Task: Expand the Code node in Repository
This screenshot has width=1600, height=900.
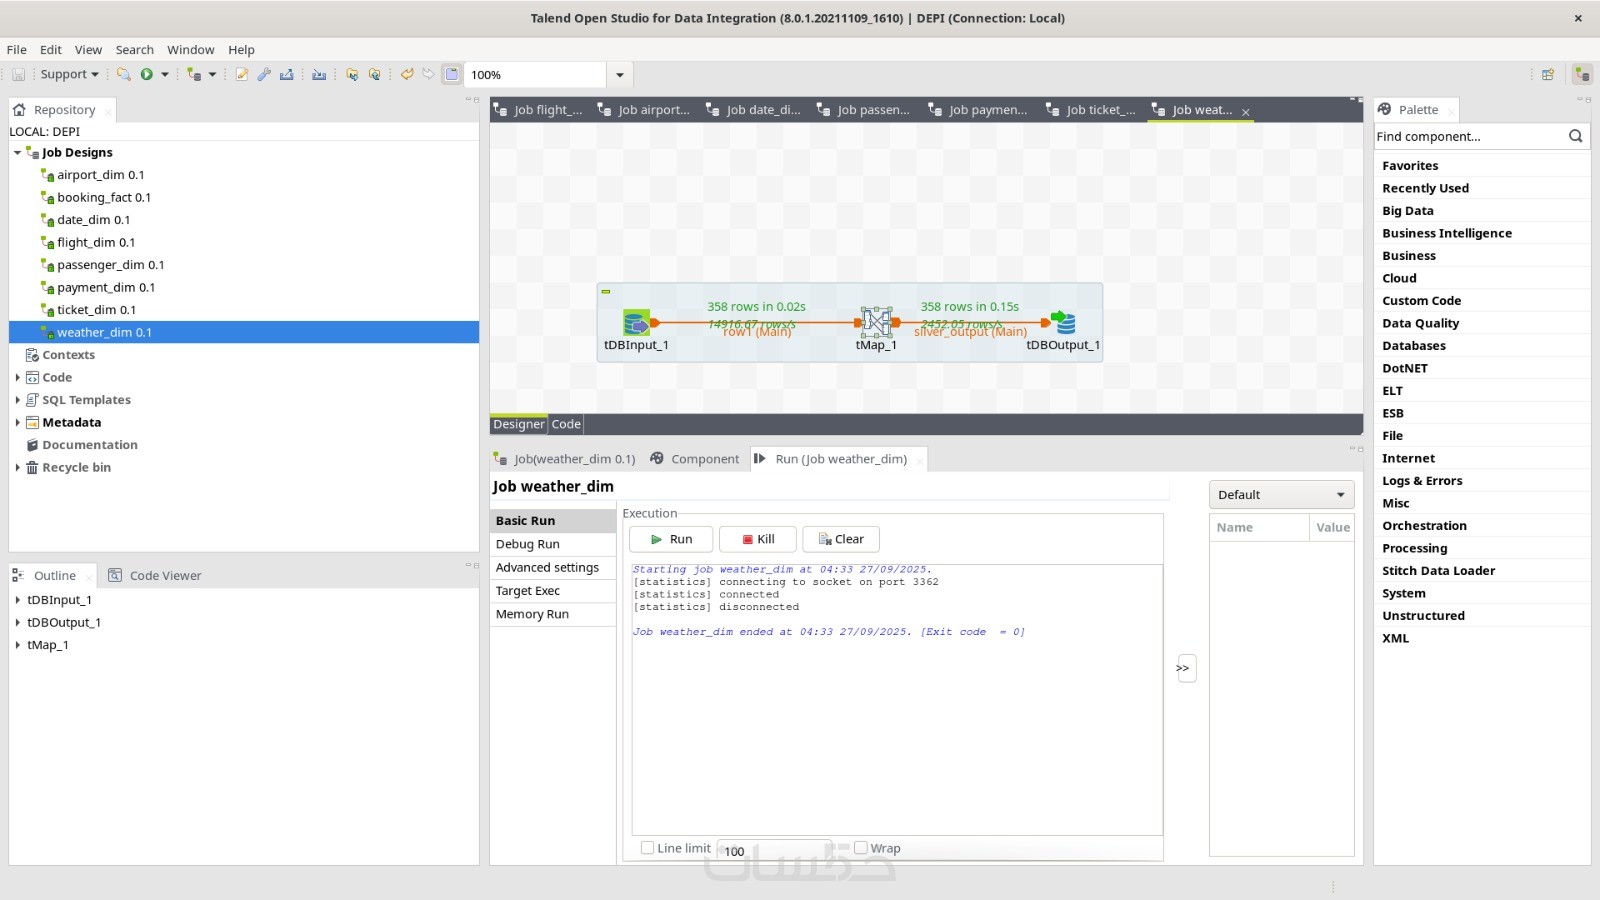Action: pyautogui.click(x=18, y=378)
